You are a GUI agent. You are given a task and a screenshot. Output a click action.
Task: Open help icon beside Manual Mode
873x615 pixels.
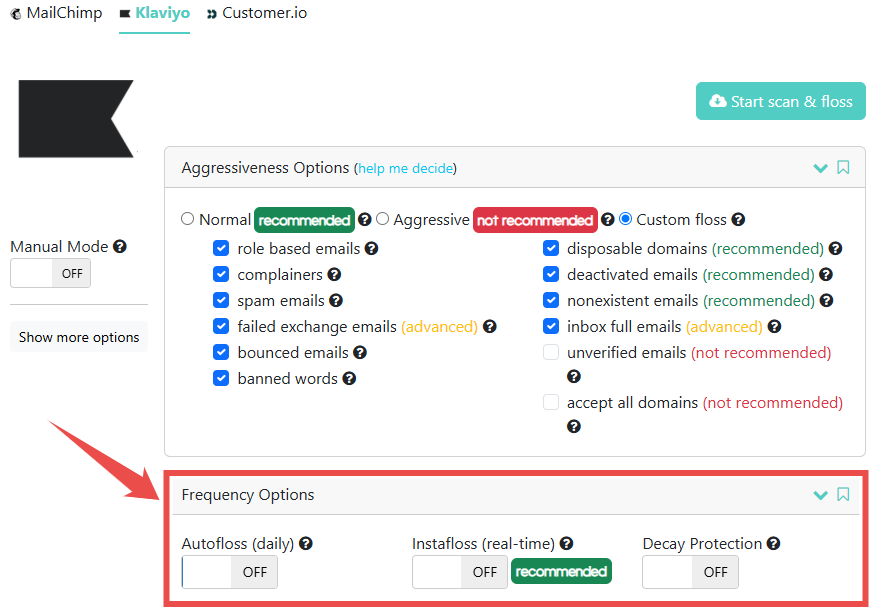[x=120, y=246]
